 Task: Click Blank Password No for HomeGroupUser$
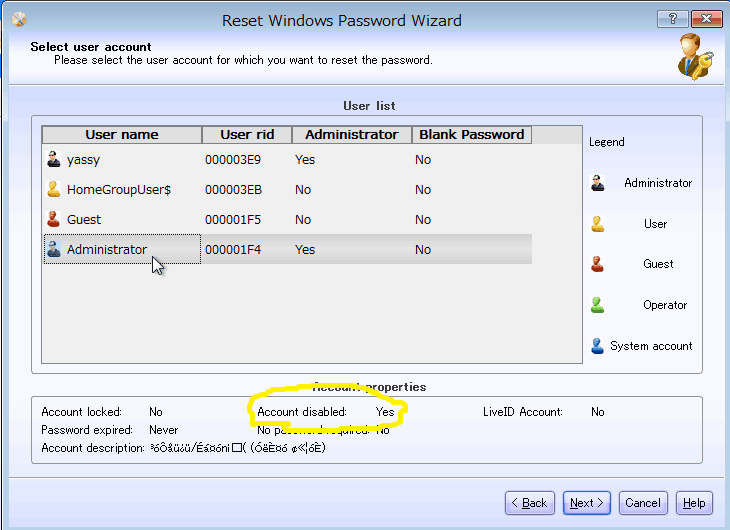pos(423,190)
